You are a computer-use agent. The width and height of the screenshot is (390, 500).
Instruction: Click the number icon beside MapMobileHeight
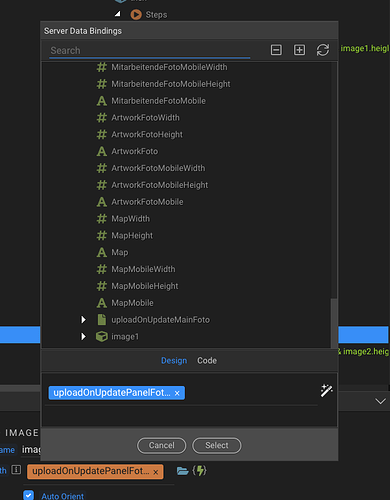coord(102,286)
